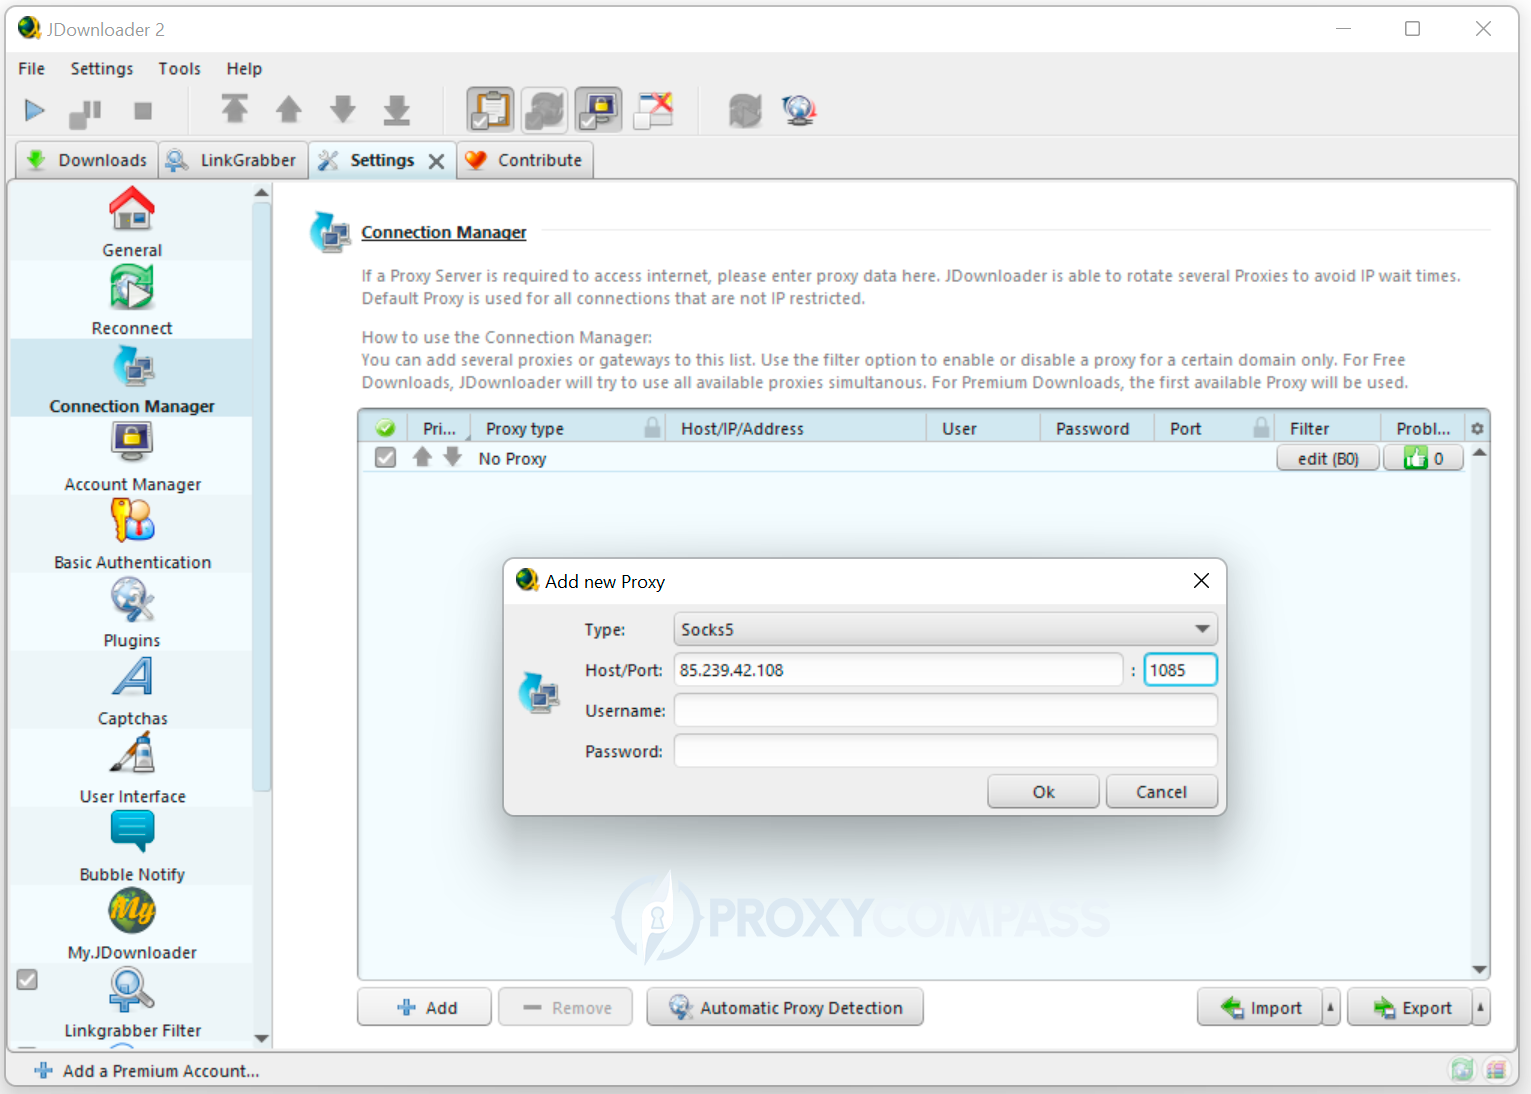Screen dimensions: 1531x1094
Task: Click the enabled column header checkmark
Action: tap(385, 428)
